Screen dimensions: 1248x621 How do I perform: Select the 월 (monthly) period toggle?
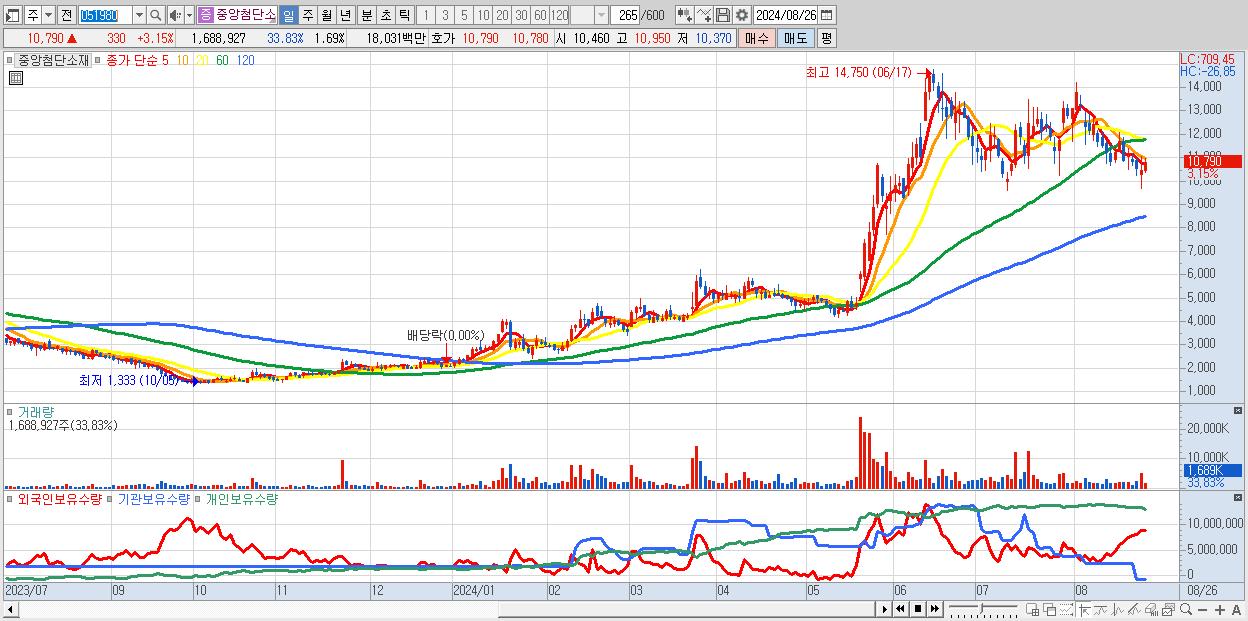point(326,15)
